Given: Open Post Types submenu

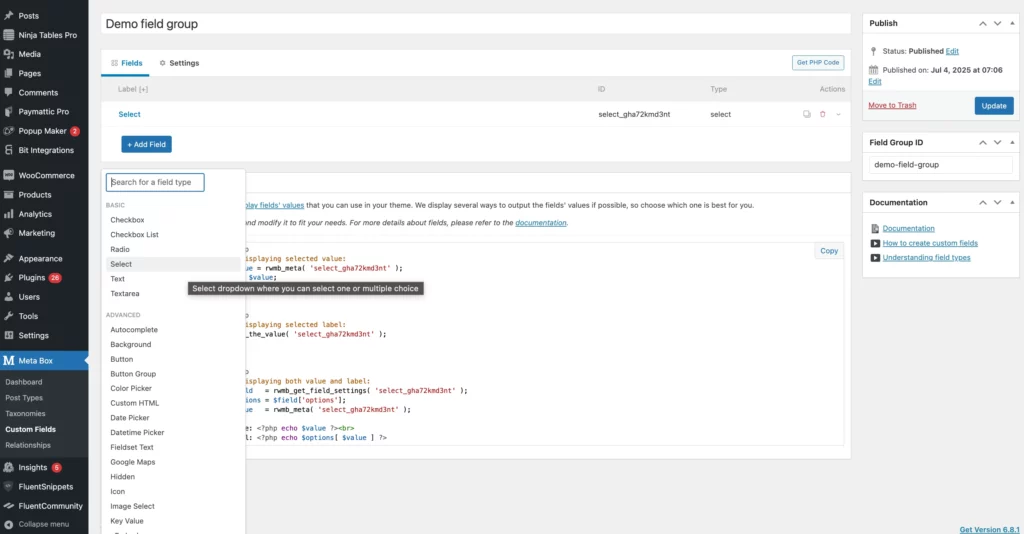Looking at the screenshot, I should (x=24, y=398).
